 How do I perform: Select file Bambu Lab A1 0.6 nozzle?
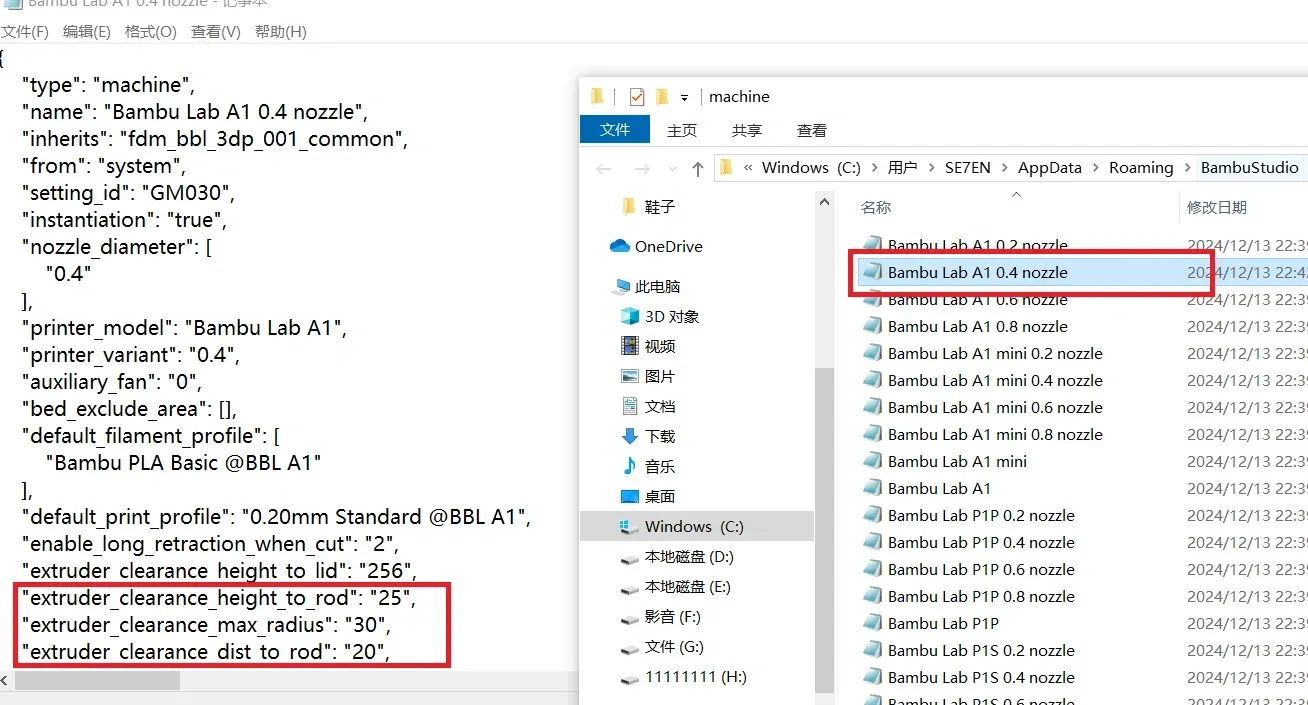click(965, 299)
